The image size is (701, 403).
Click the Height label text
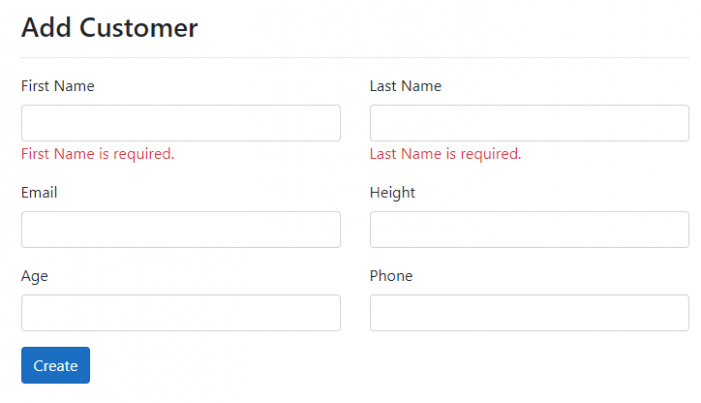point(392,192)
